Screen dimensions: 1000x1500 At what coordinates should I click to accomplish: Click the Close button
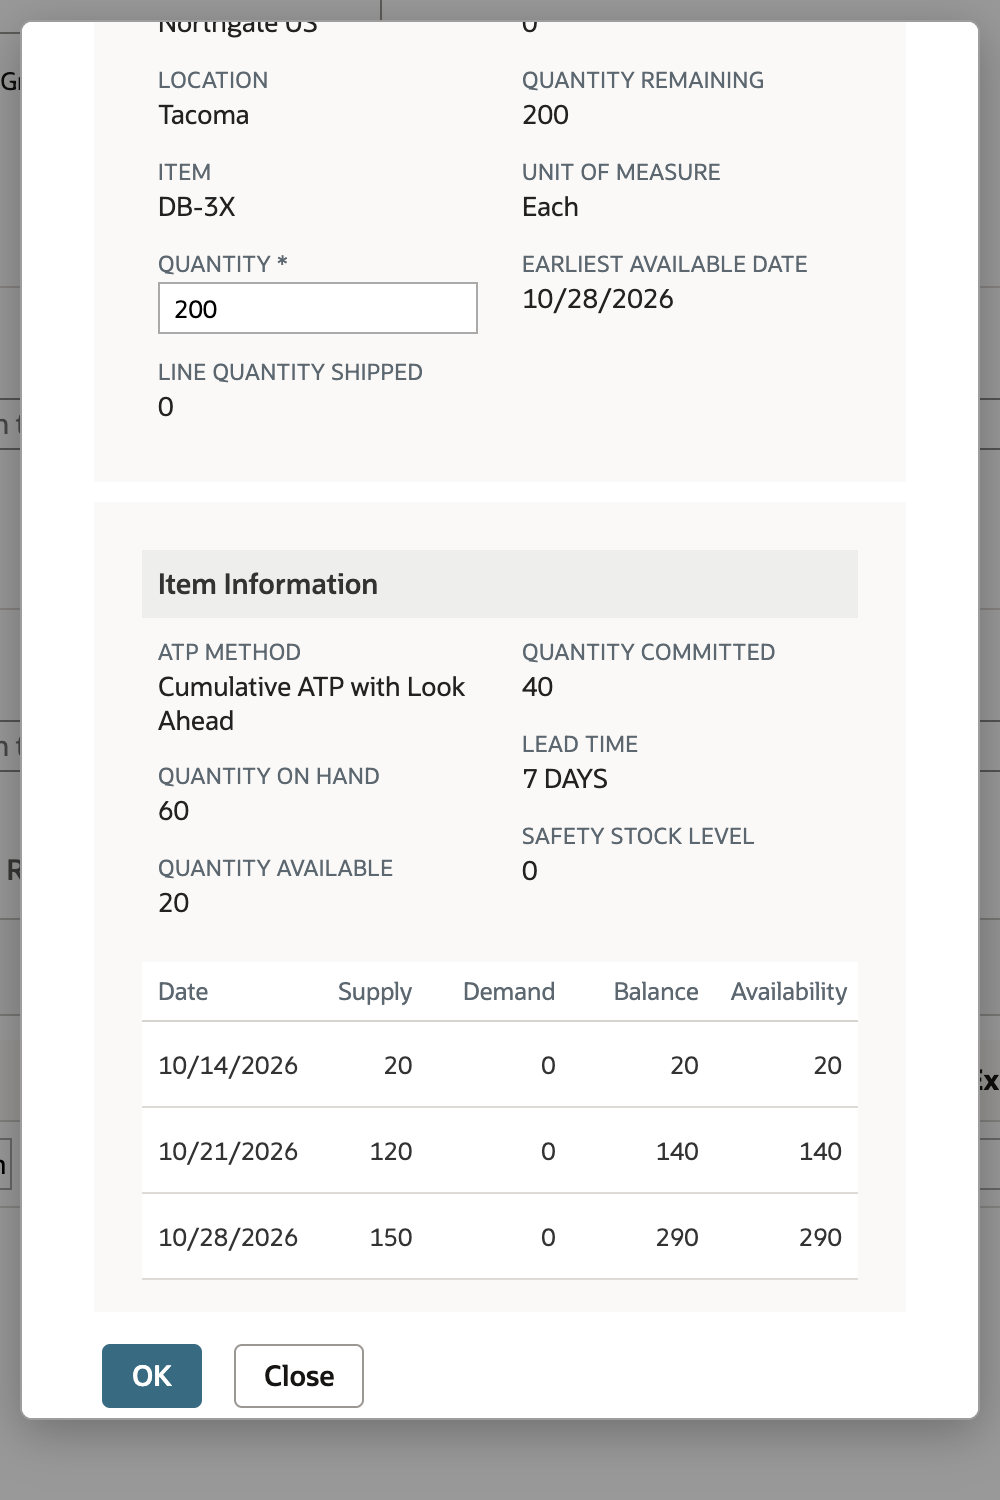click(x=299, y=1376)
